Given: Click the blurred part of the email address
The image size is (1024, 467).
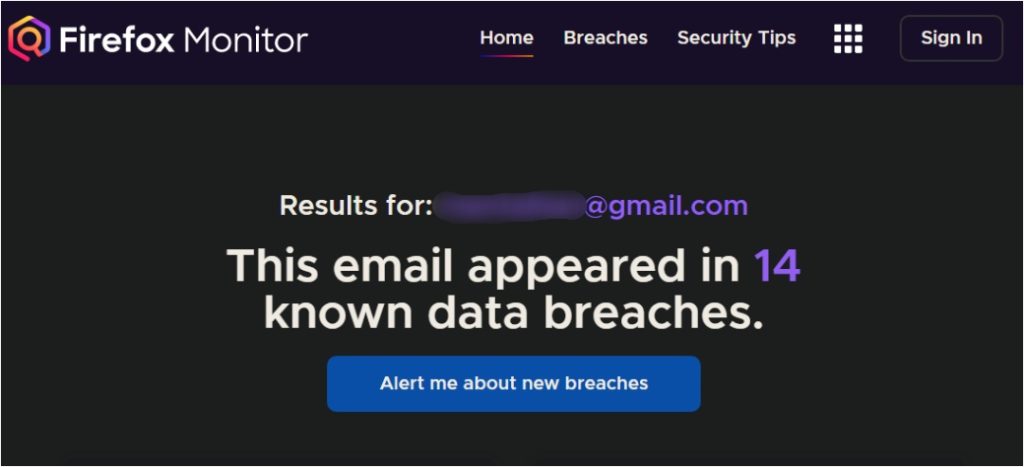Looking at the screenshot, I should (x=509, y=206).
